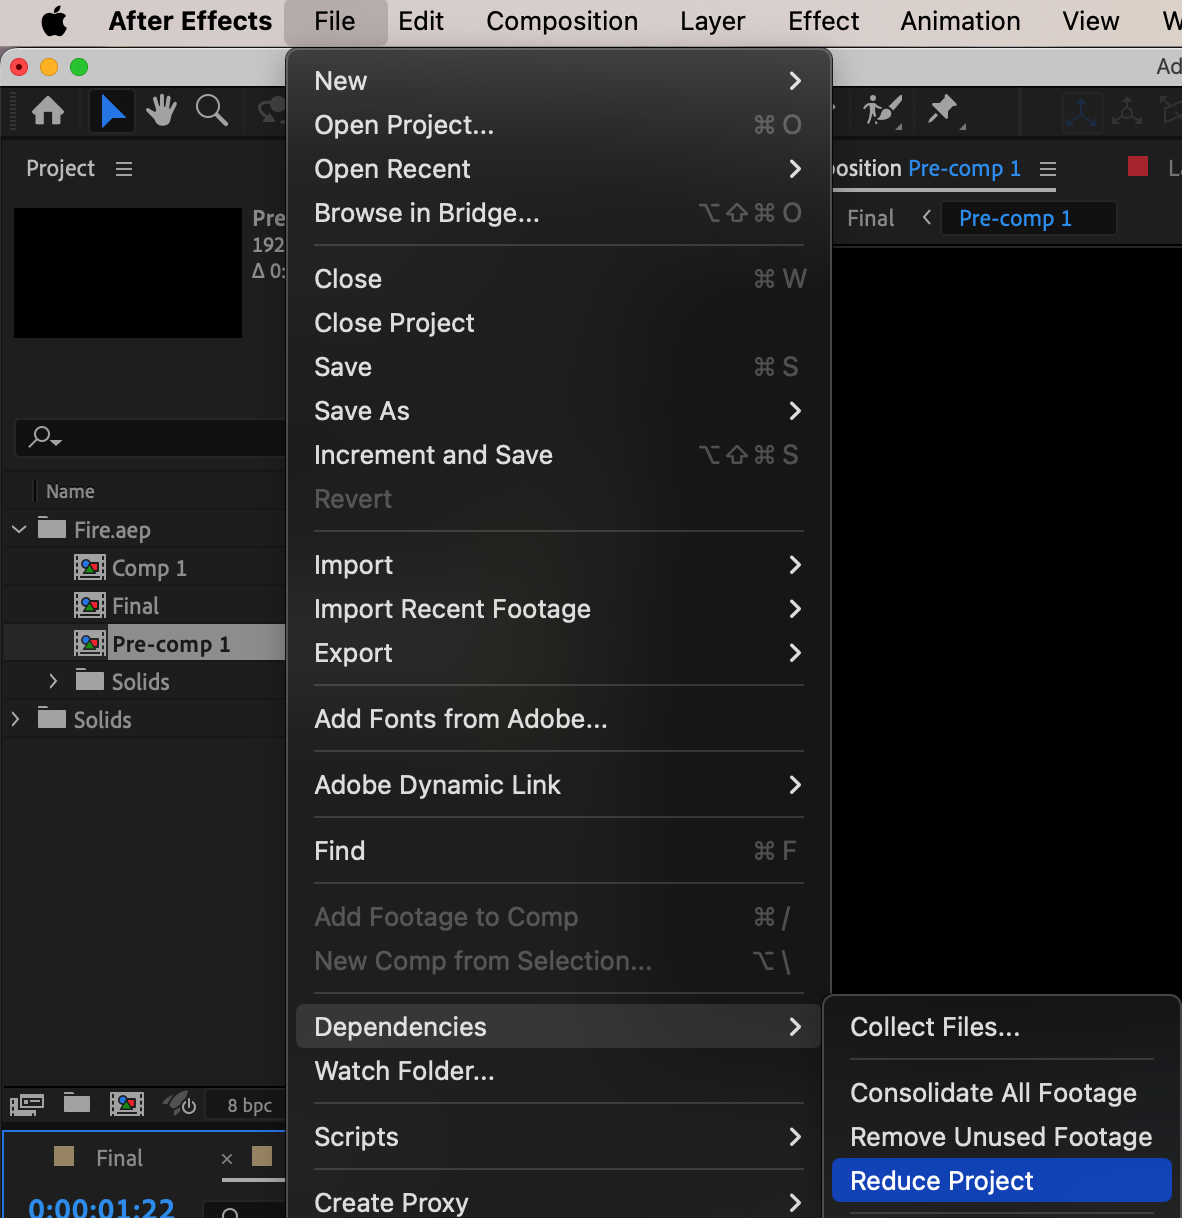Click the Final breadcrumb in the composition viewer
The image size is (1182, 1218).
coord(871,218)
